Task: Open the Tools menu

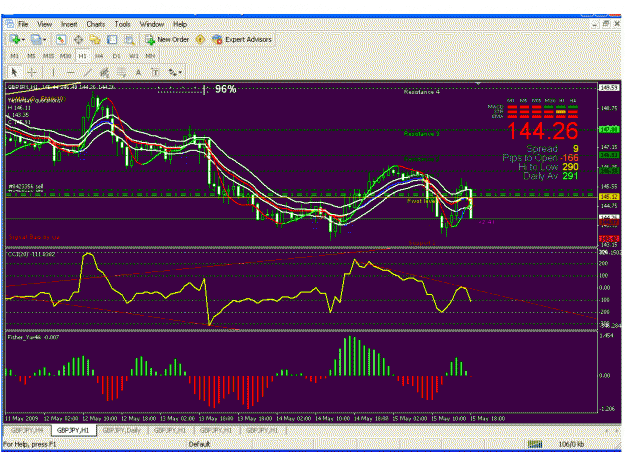Action: (x=122, y=24)
